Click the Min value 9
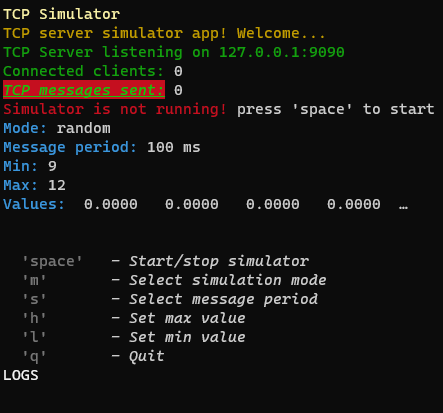443x413 pixels. tap(52, 166)
